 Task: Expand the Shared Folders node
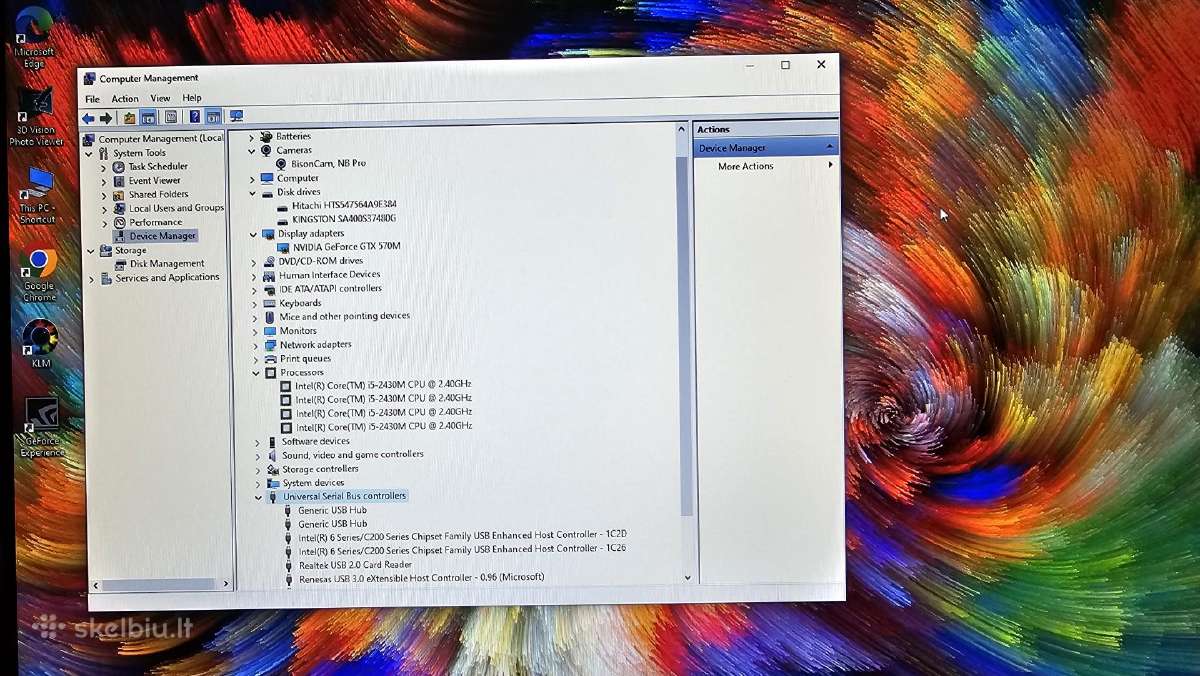click(103, 195)
